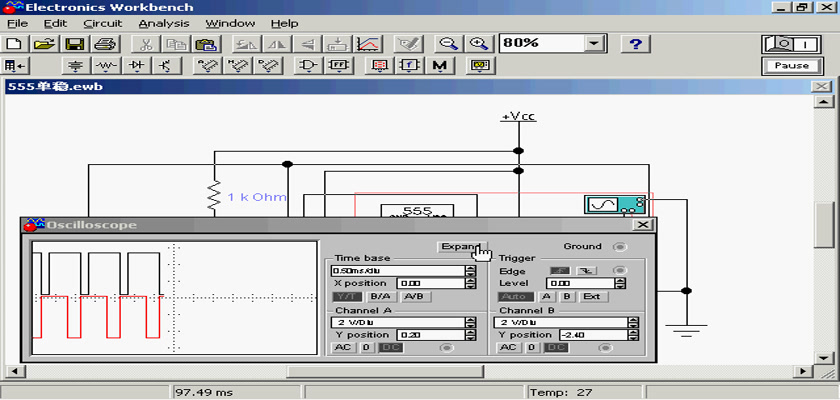The height and width of the screenshot is (400, 840).
Task: Open the Window menu
Action: (230, 24)
